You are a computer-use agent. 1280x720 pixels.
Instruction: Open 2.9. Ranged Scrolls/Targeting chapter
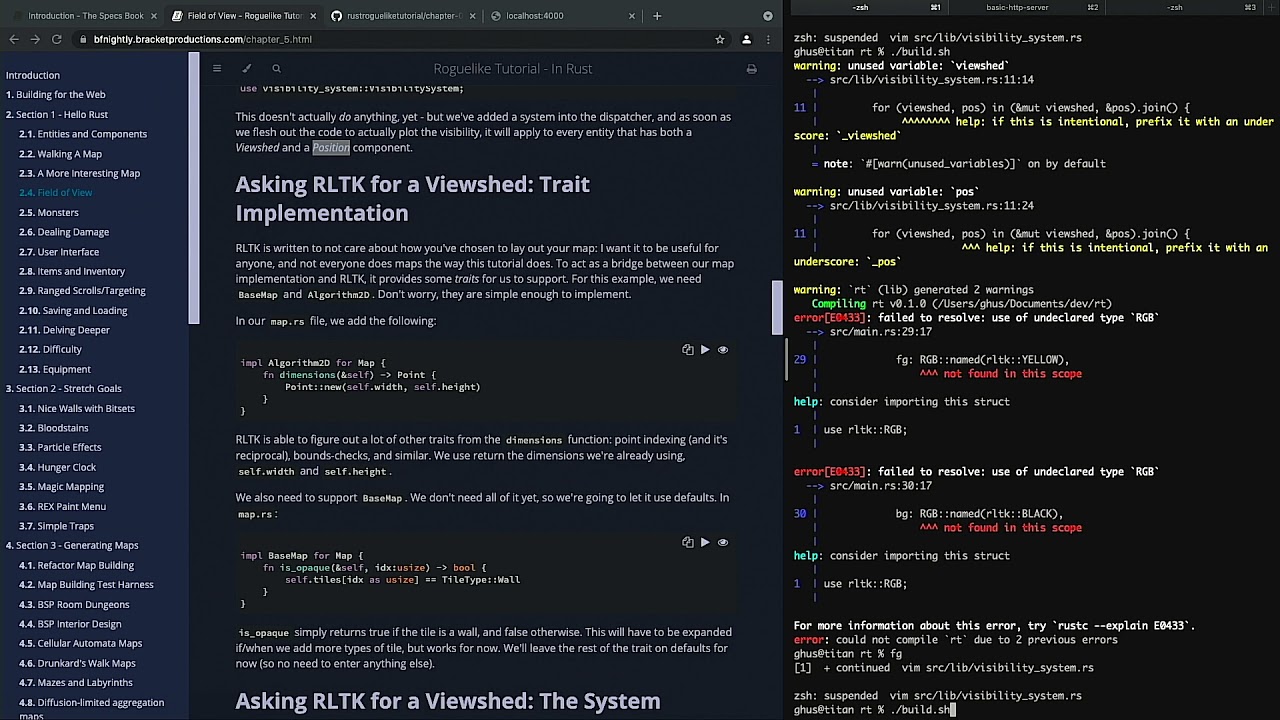point(82,291)
